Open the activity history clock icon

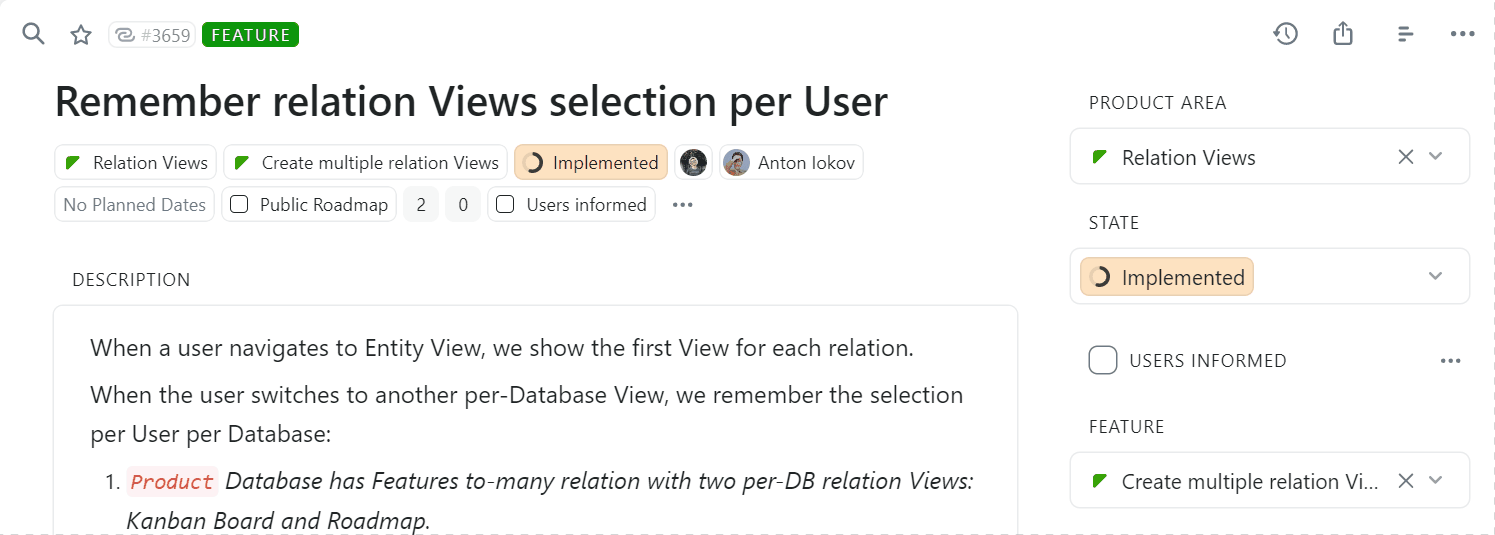click(x=1285, y=34)
